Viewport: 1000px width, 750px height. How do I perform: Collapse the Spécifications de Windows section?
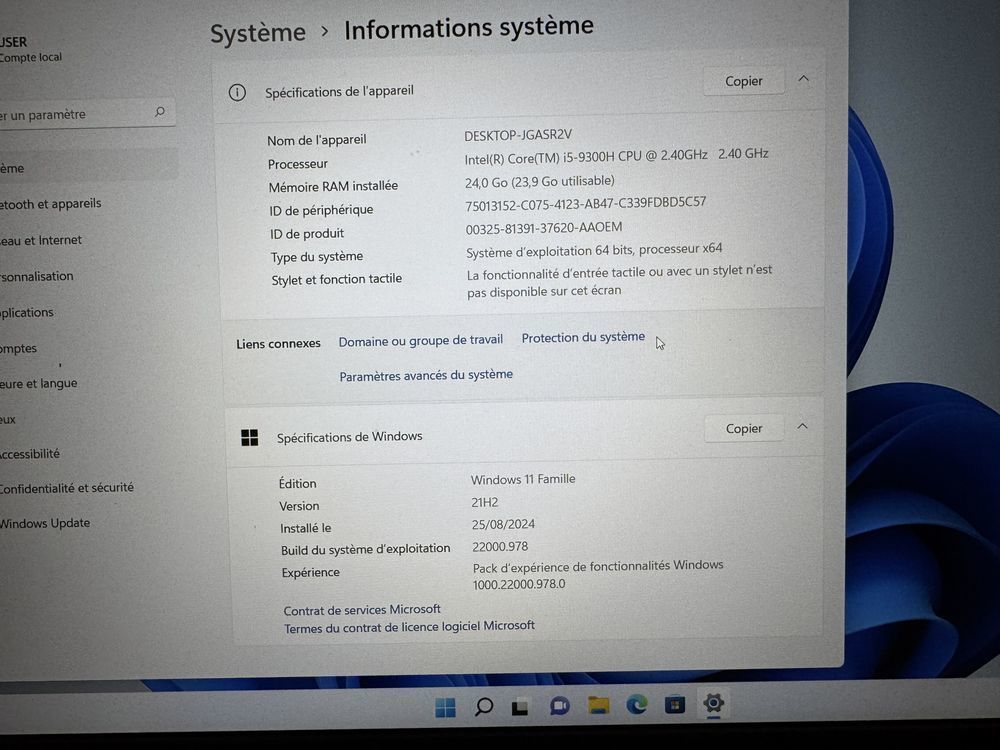coord(802,426)
